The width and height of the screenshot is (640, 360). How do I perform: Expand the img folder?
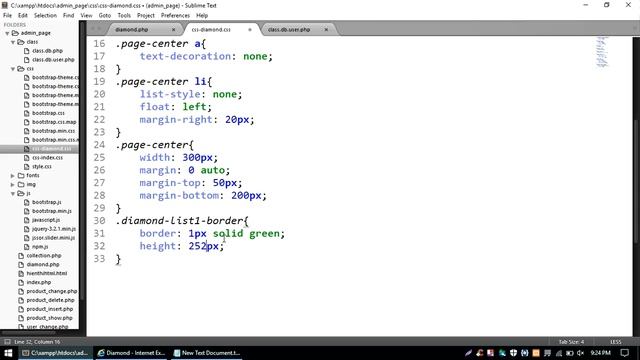pyautogui.click(x=13, y=184)
